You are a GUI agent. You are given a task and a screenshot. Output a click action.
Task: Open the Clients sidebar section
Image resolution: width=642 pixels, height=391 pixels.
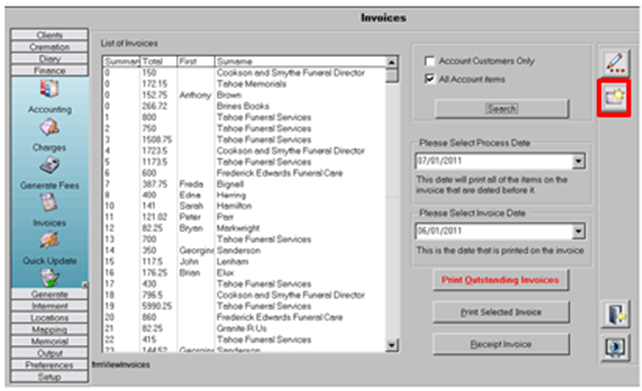click(x=49, y=35)
